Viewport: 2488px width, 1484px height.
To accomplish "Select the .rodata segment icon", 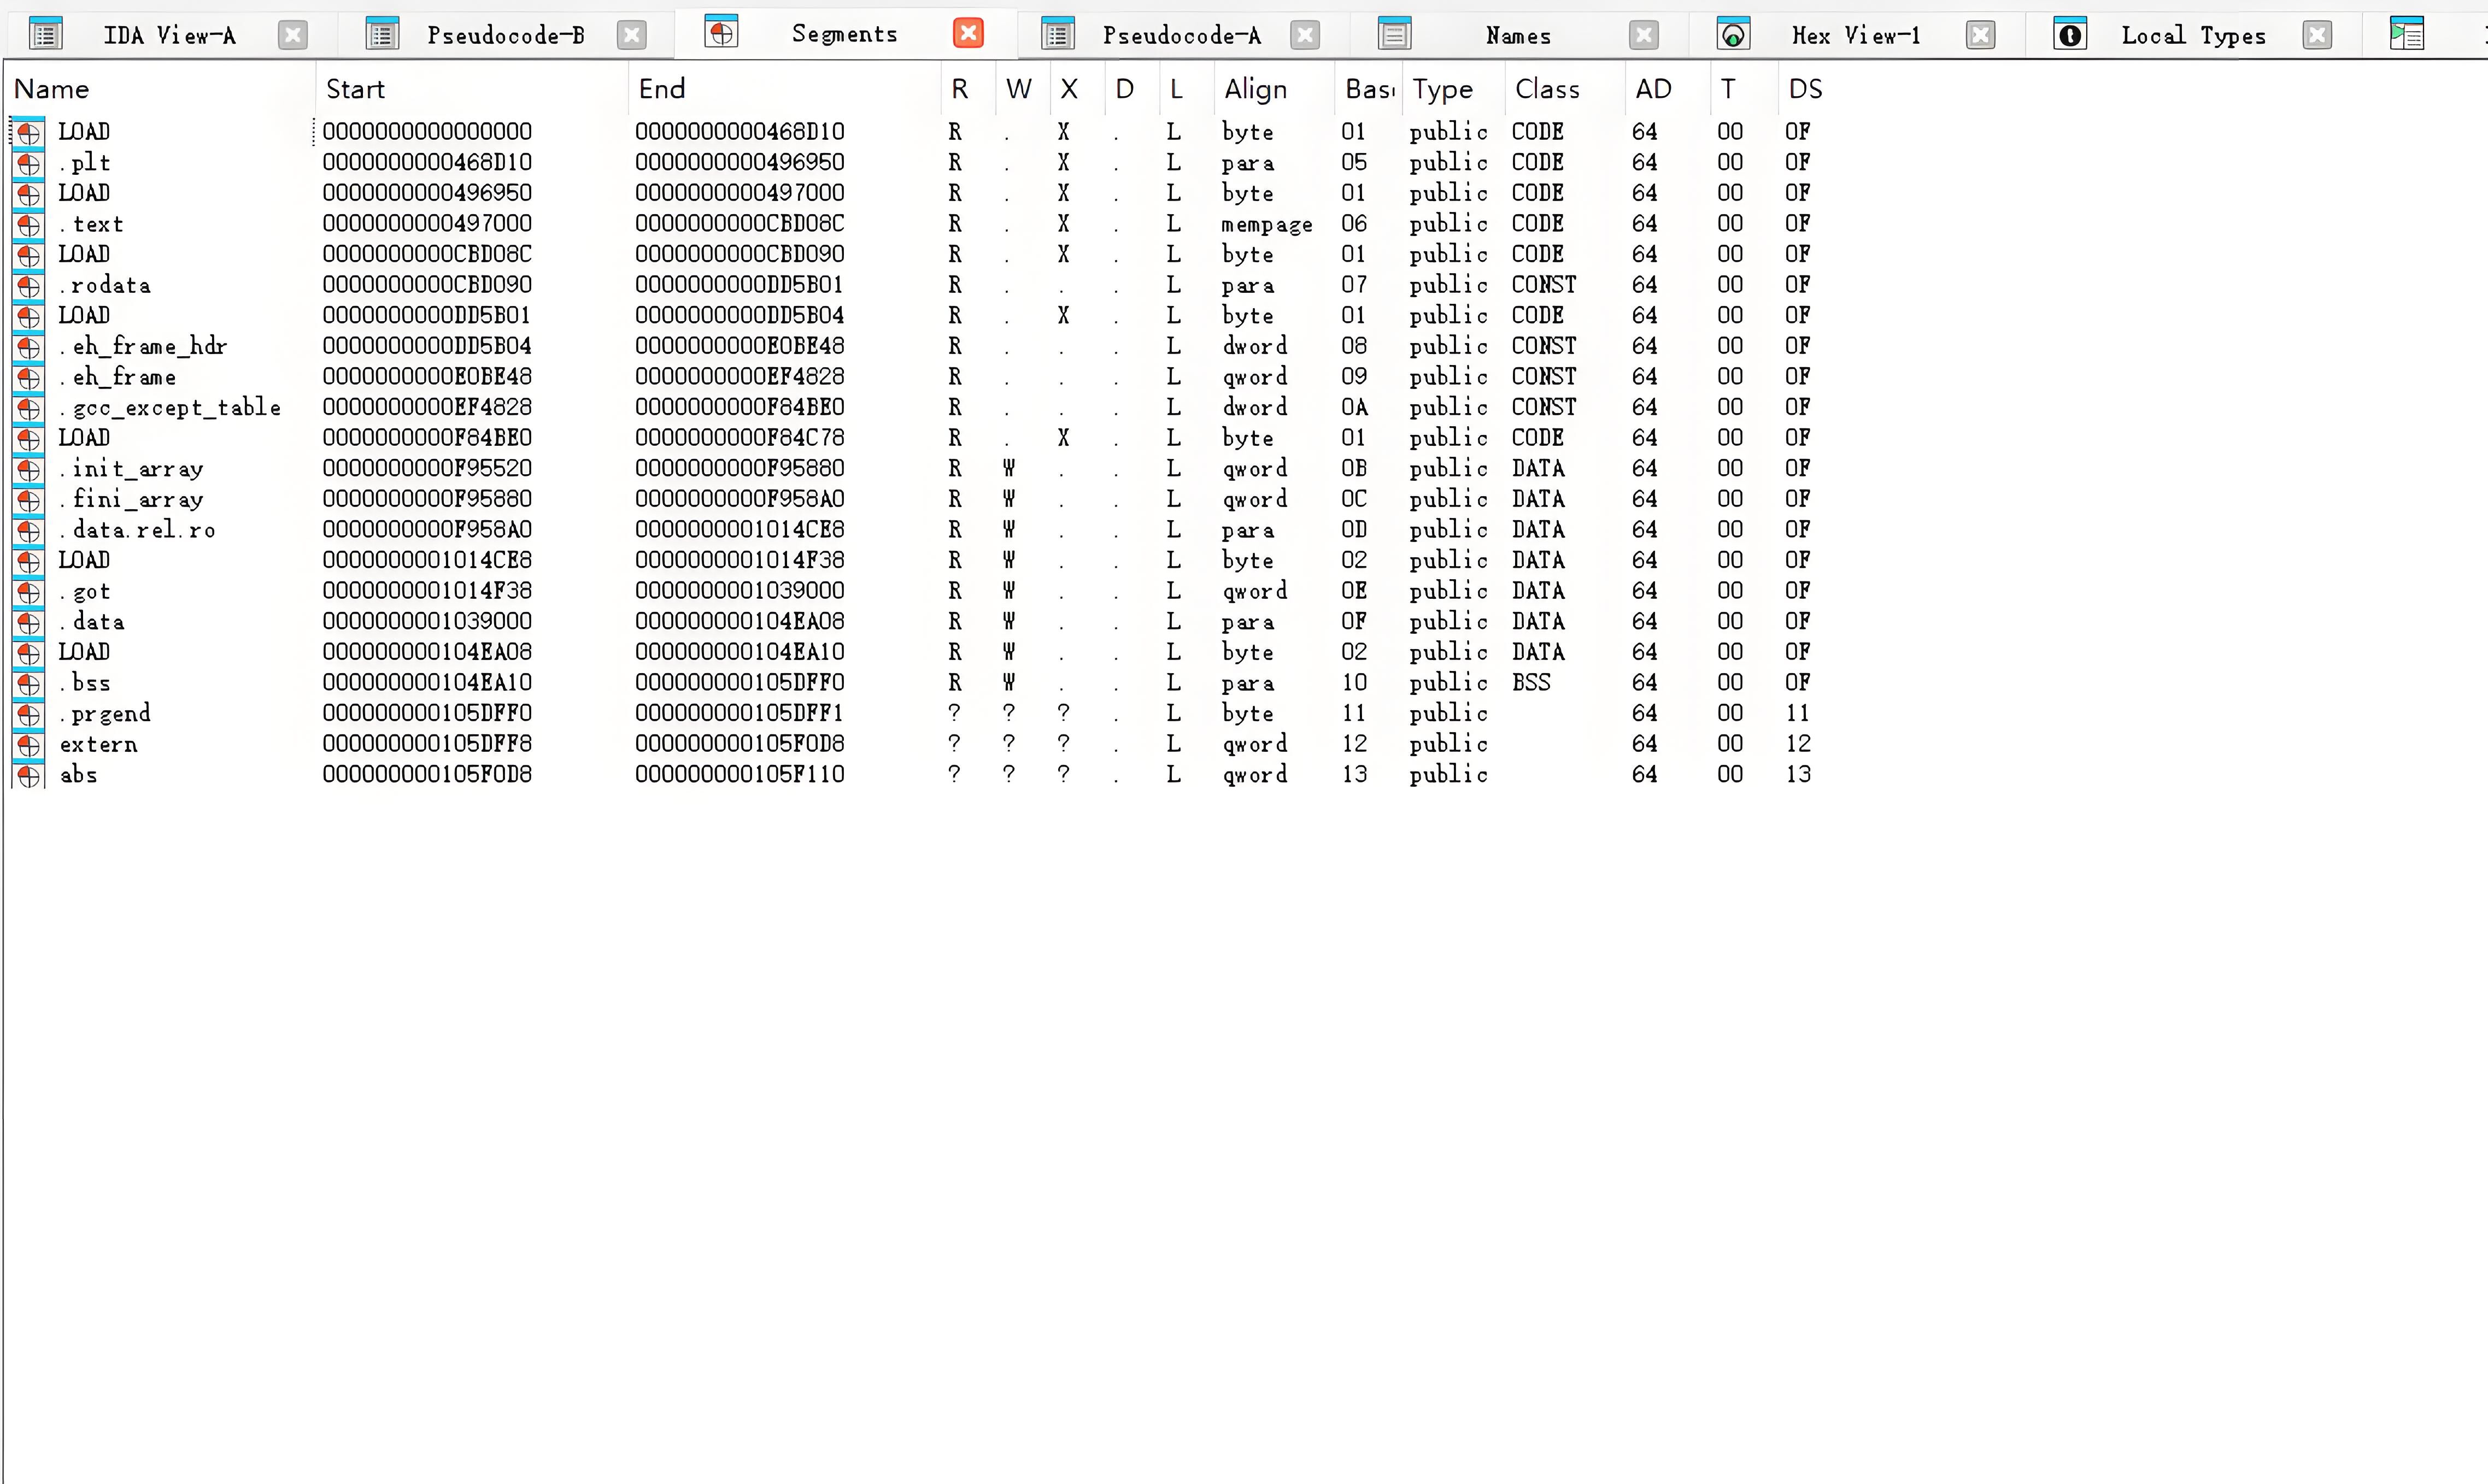I will [28, 285].
